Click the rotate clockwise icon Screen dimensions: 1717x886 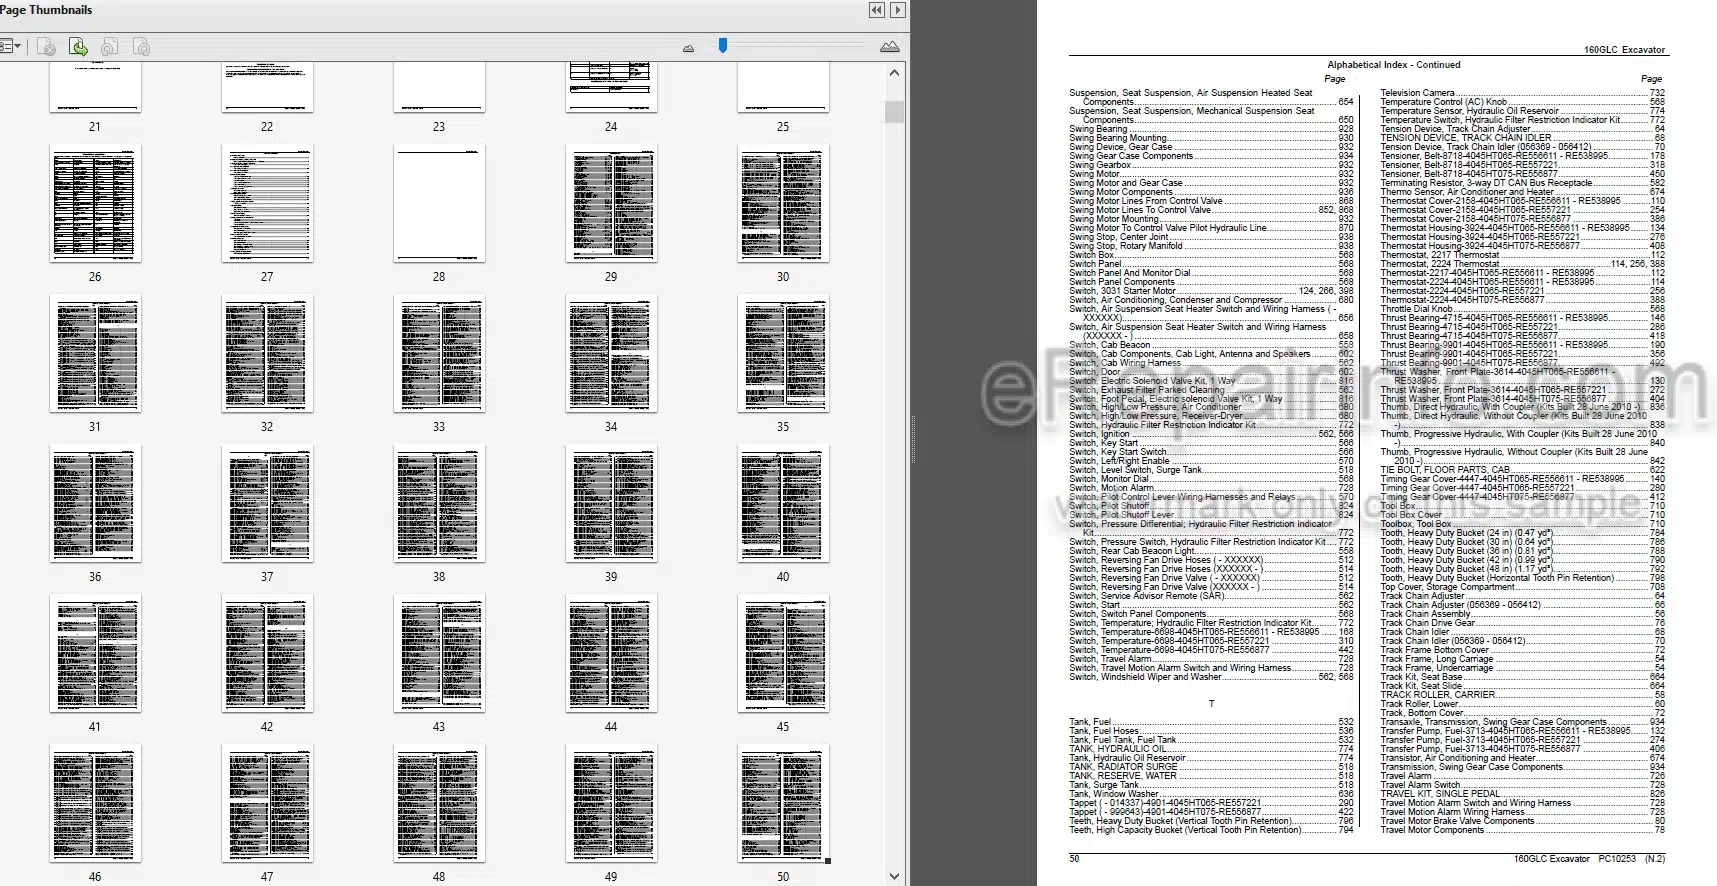pos(141,46)
